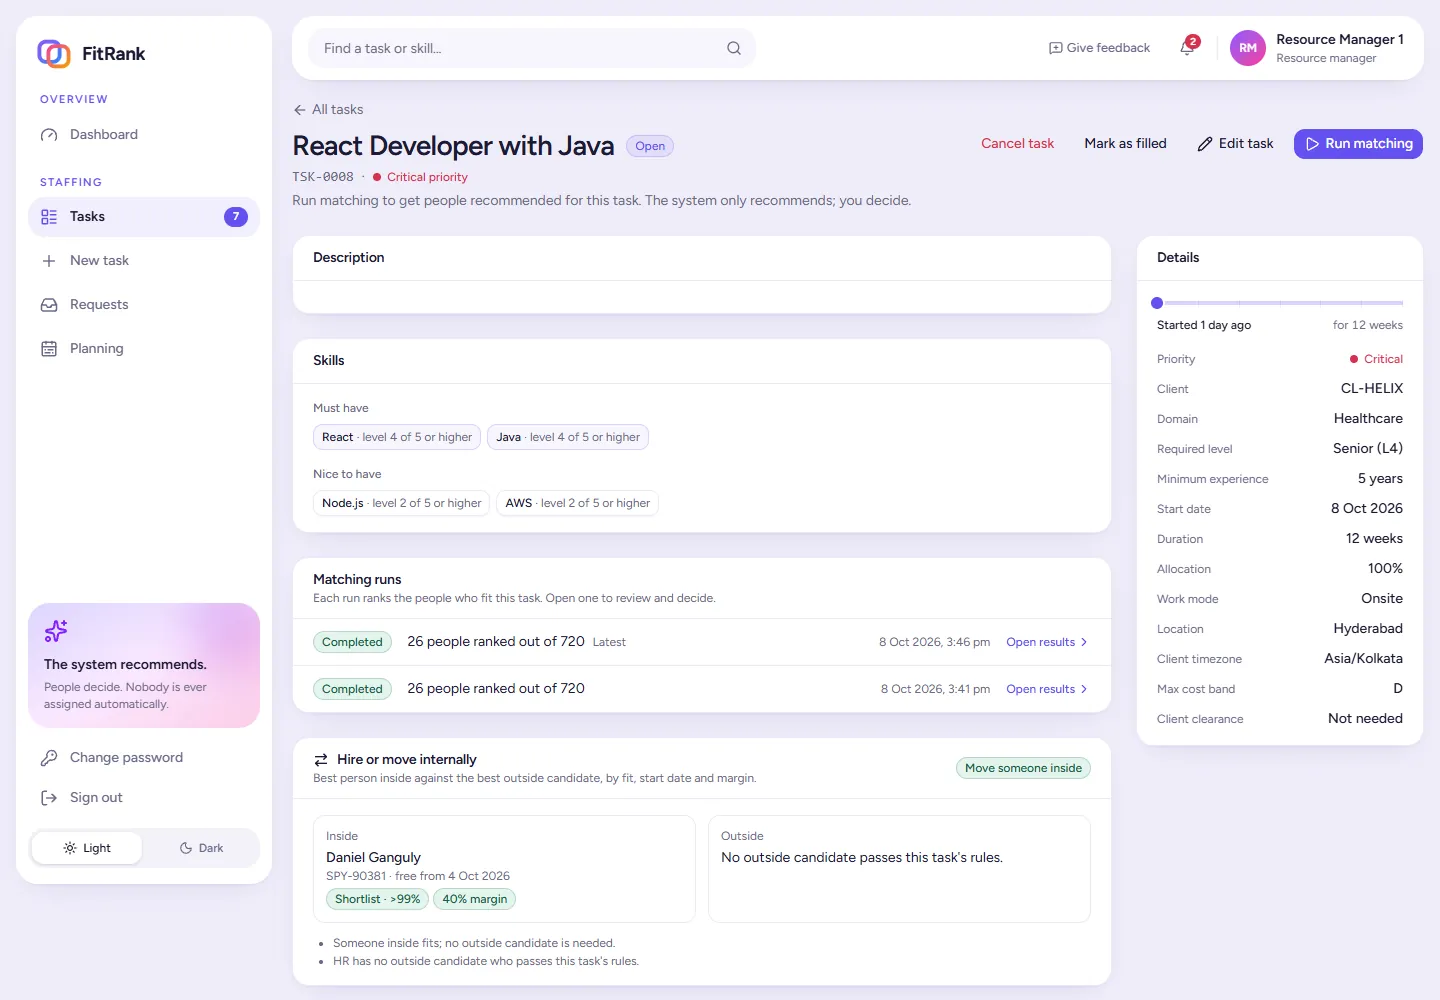Screen dimensions: 1440x1000
Task: Open results for the 3:46 pm run
Action: [x=1046, y=642]
